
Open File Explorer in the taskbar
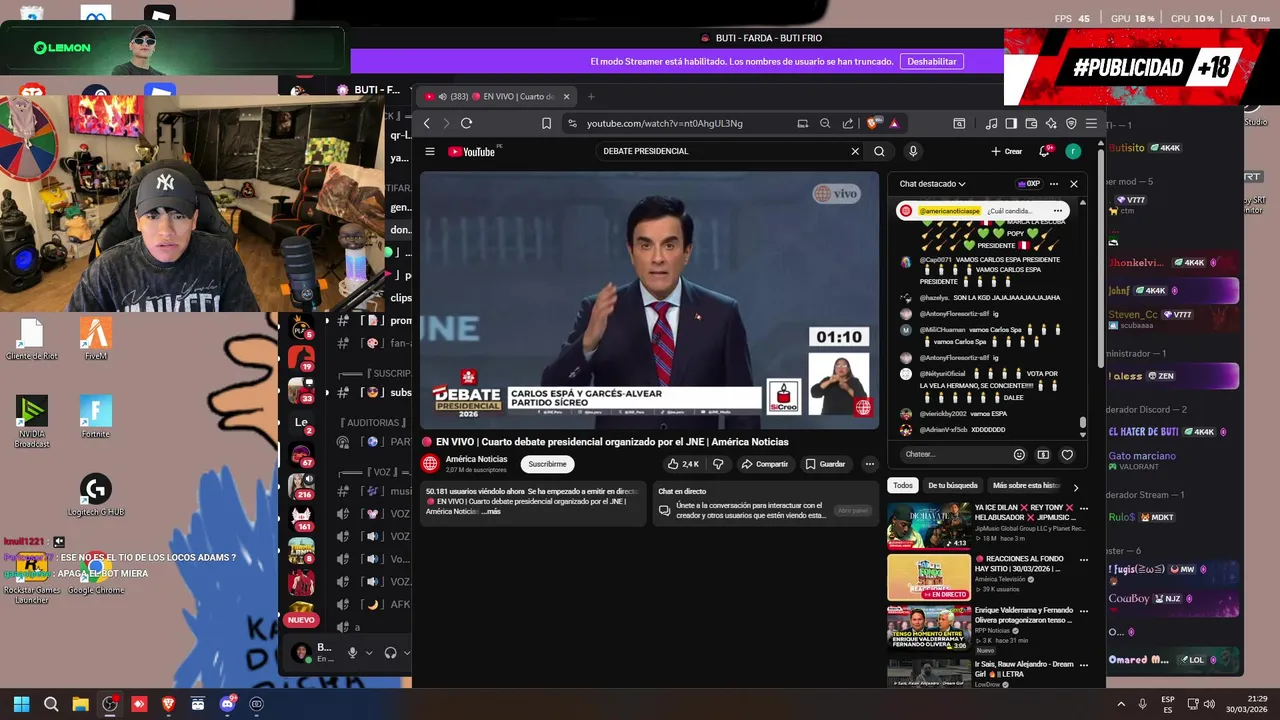coord(81,704)
